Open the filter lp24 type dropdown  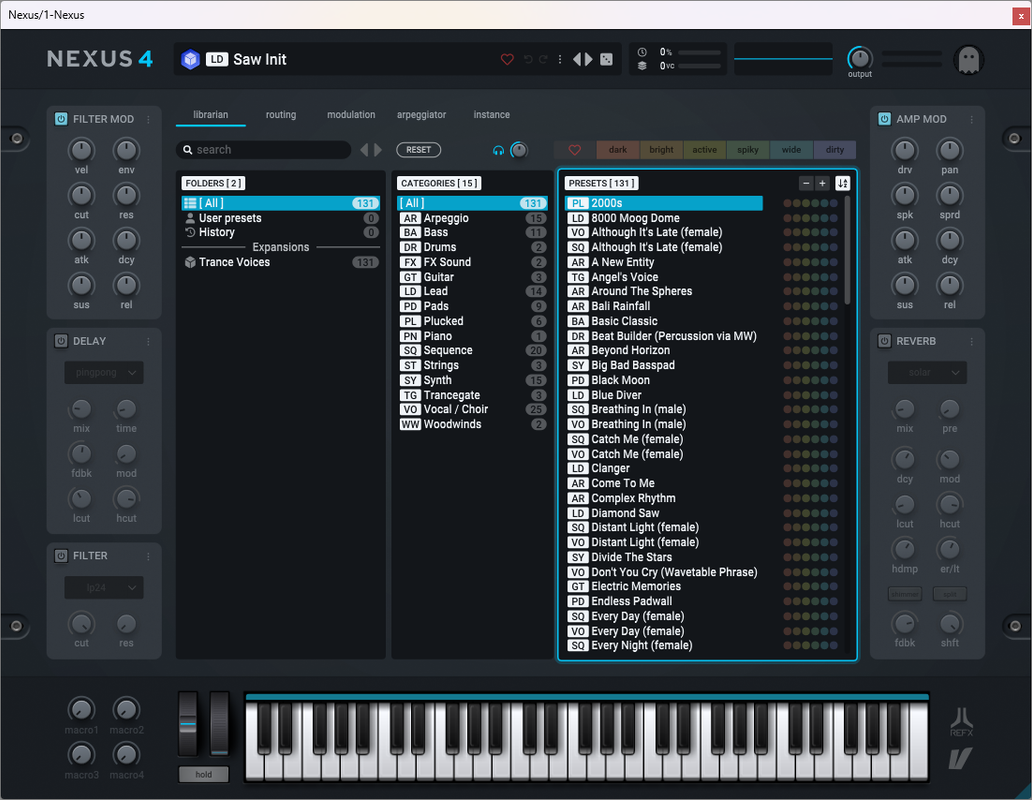click(104, 588)
